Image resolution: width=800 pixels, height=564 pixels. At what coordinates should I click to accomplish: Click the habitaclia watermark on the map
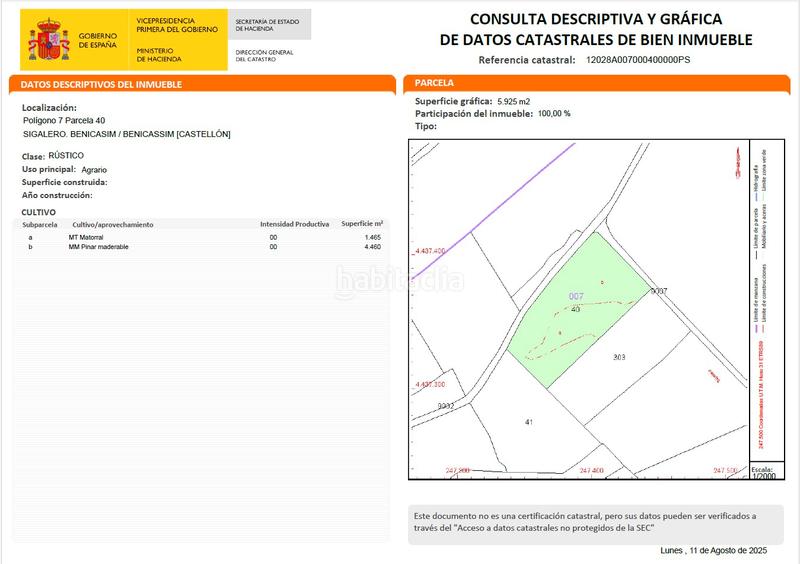[x=398, y=281]
